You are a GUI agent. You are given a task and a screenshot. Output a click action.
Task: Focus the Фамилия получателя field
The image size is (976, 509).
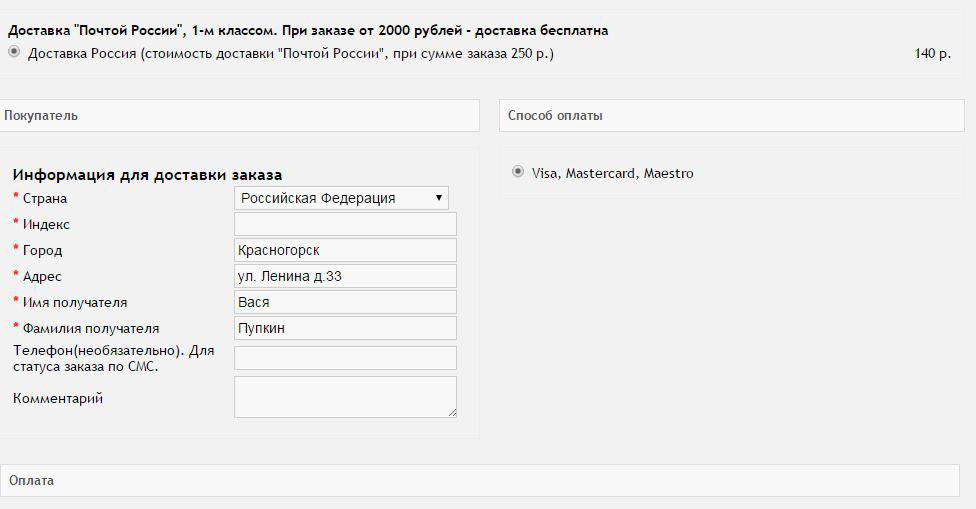pos(345,328)
